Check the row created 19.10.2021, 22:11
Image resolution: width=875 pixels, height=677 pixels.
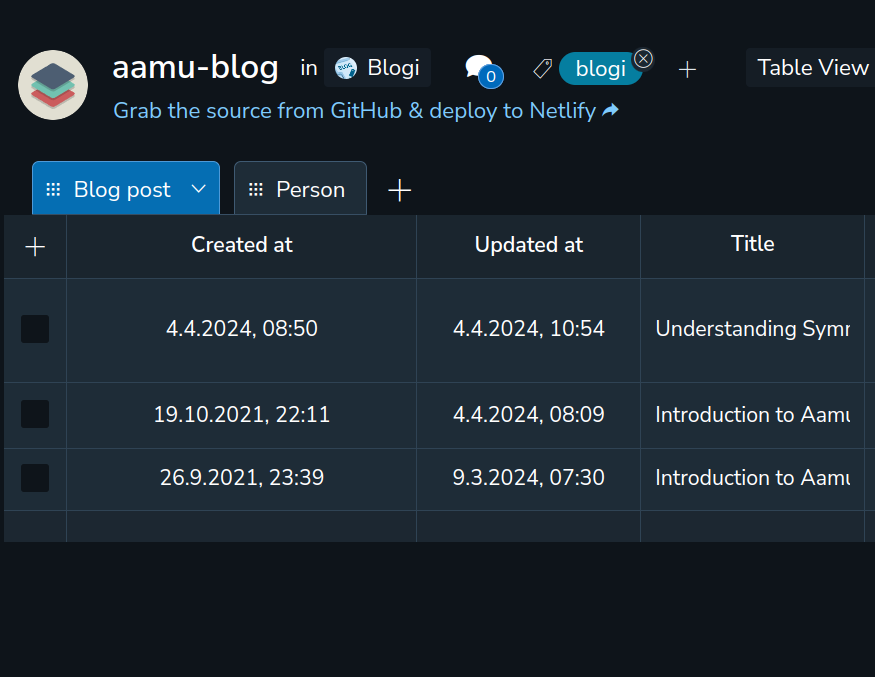(35, 414)
